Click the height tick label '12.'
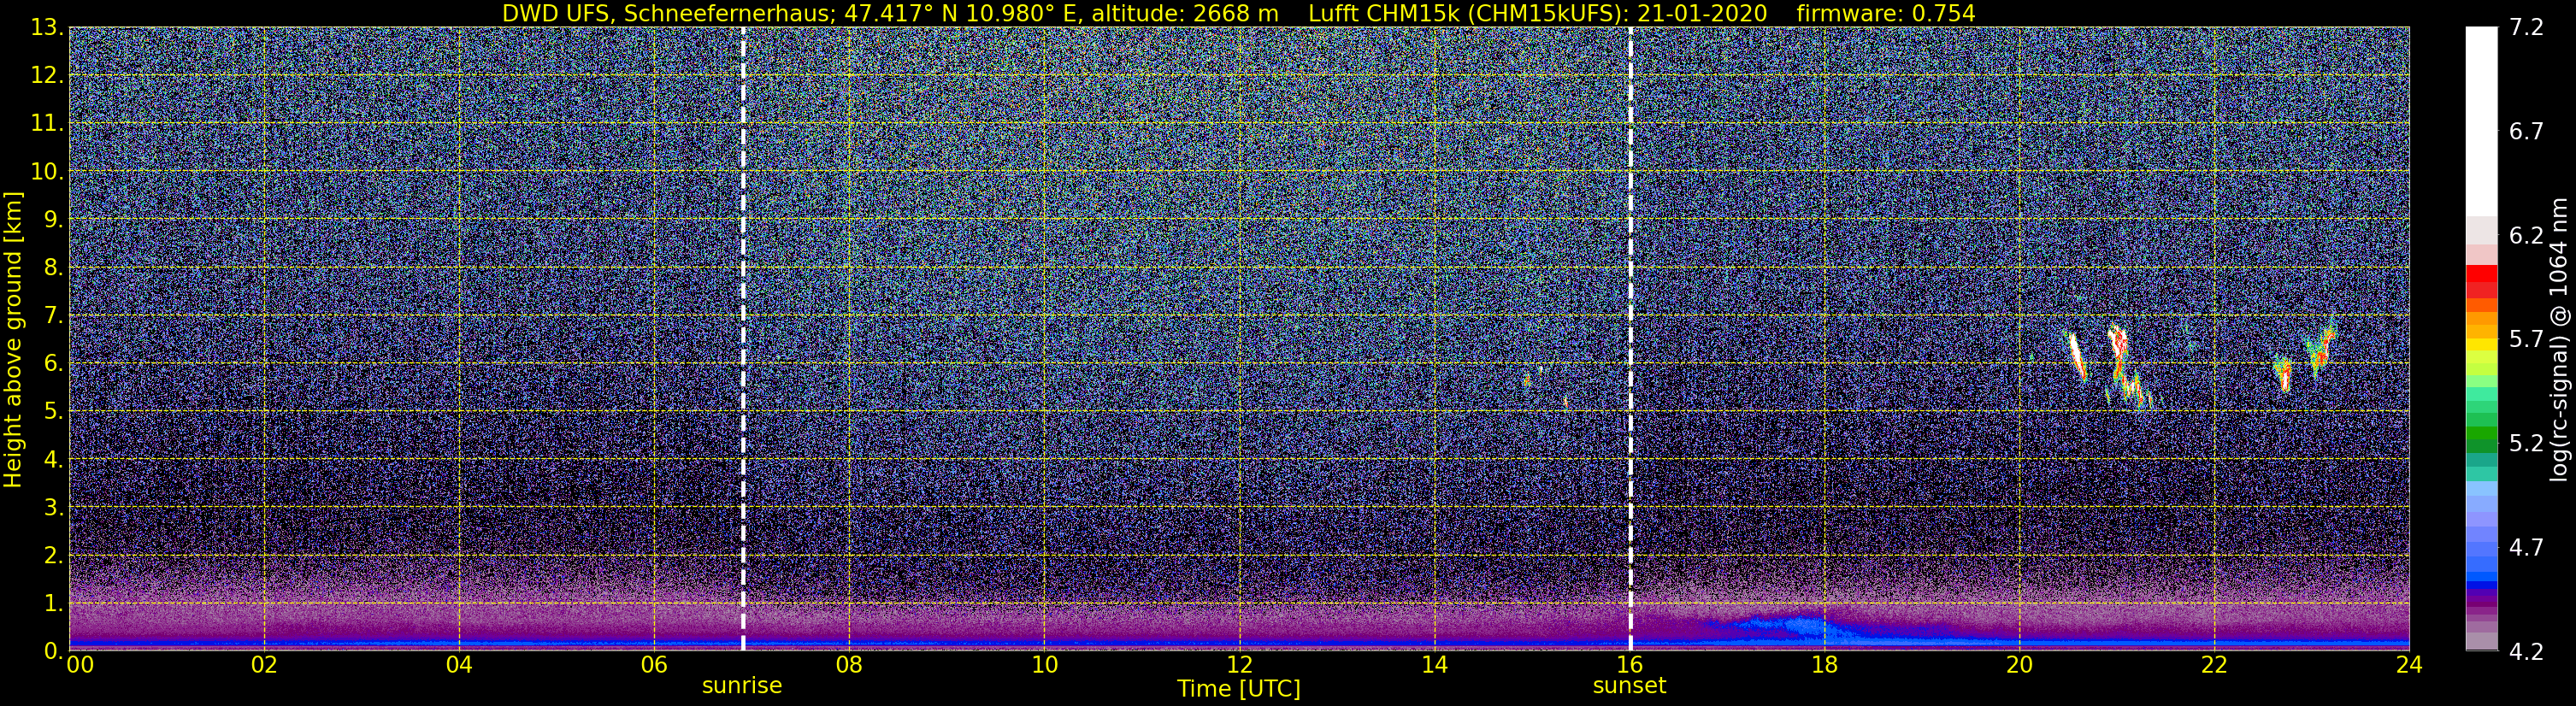 pos(46,76)
